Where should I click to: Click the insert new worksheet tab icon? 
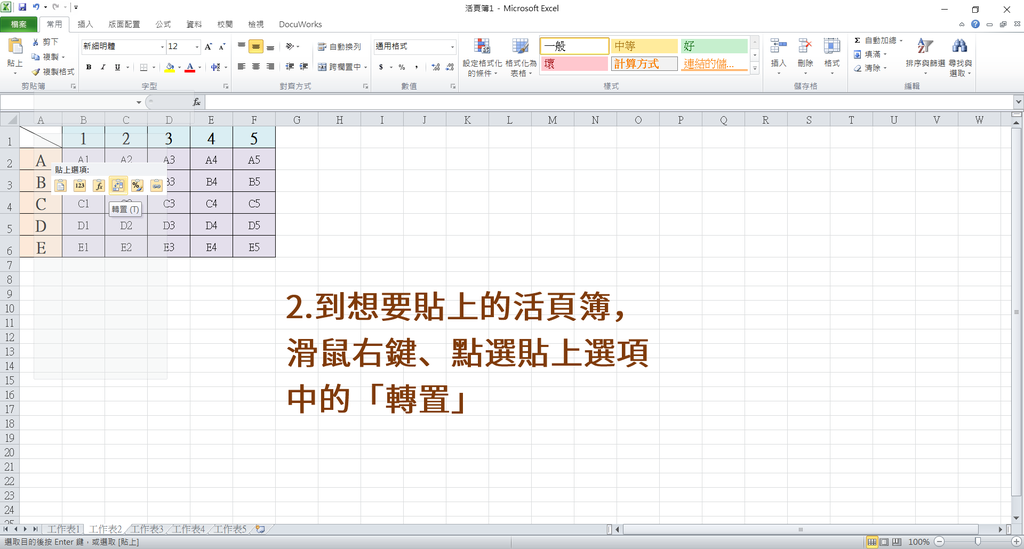(261, 529)
